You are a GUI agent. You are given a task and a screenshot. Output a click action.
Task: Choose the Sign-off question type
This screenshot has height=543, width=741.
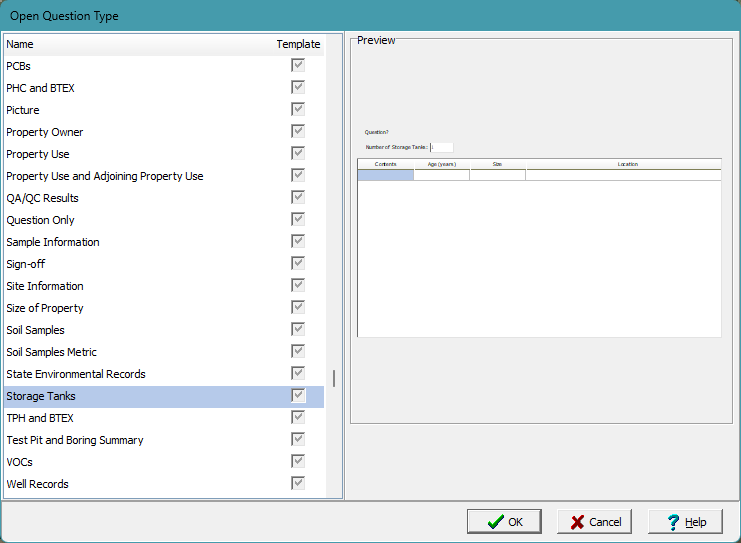pyautogui.click(x=26, y=264)
